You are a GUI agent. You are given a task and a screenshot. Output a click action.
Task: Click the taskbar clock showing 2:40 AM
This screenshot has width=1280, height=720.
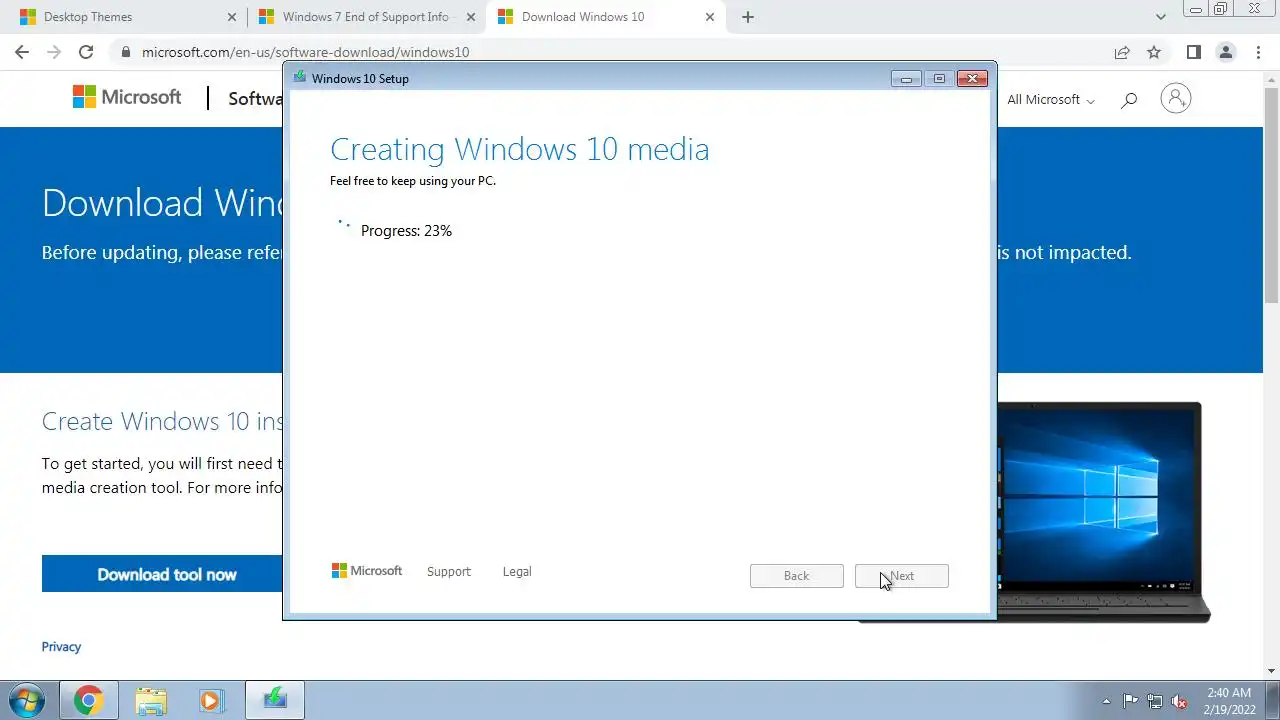click(x=1229, y=701)
